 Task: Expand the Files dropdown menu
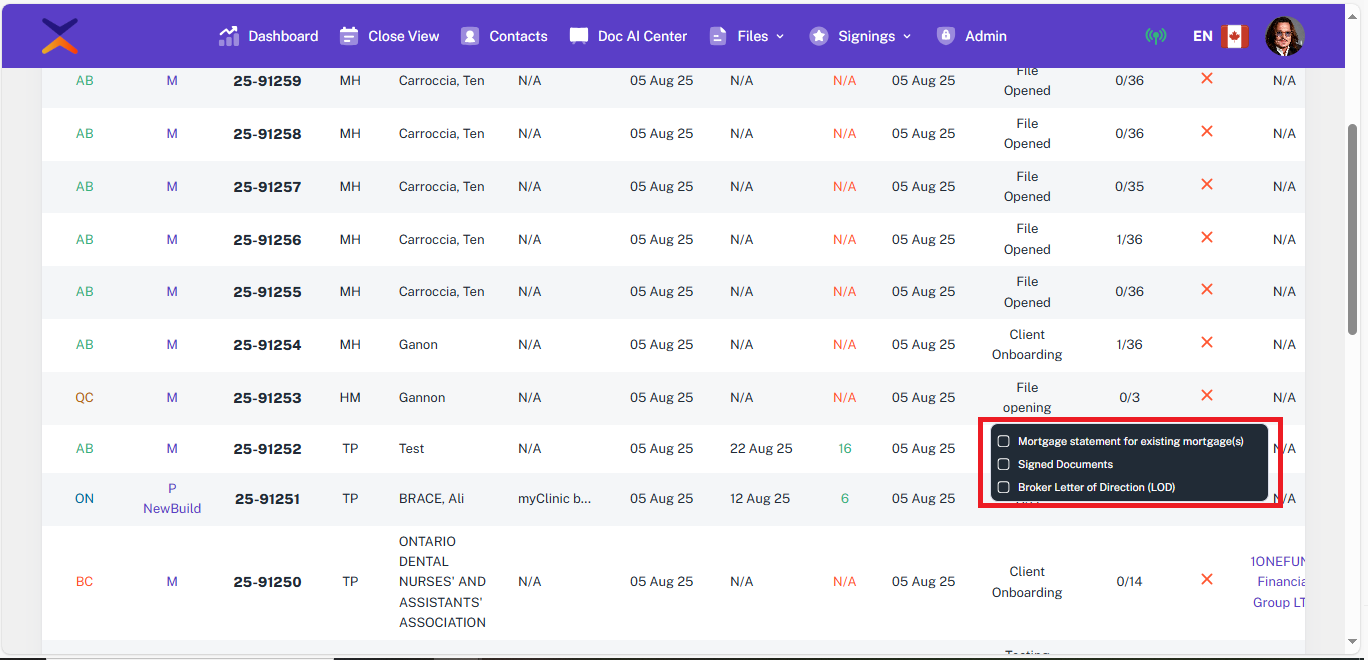coord(747,36)
